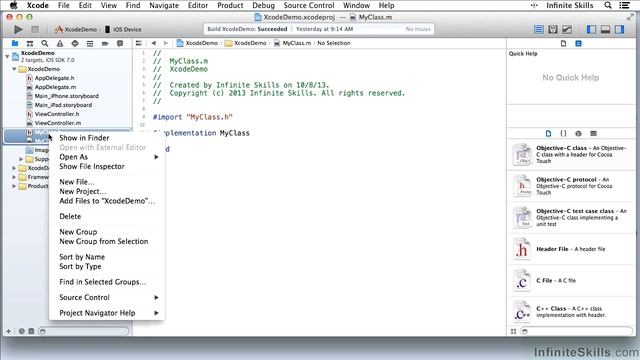Run the project with the Play button
Screen dimensions: 640x360
pyautogui.click(x=18, y=29)
